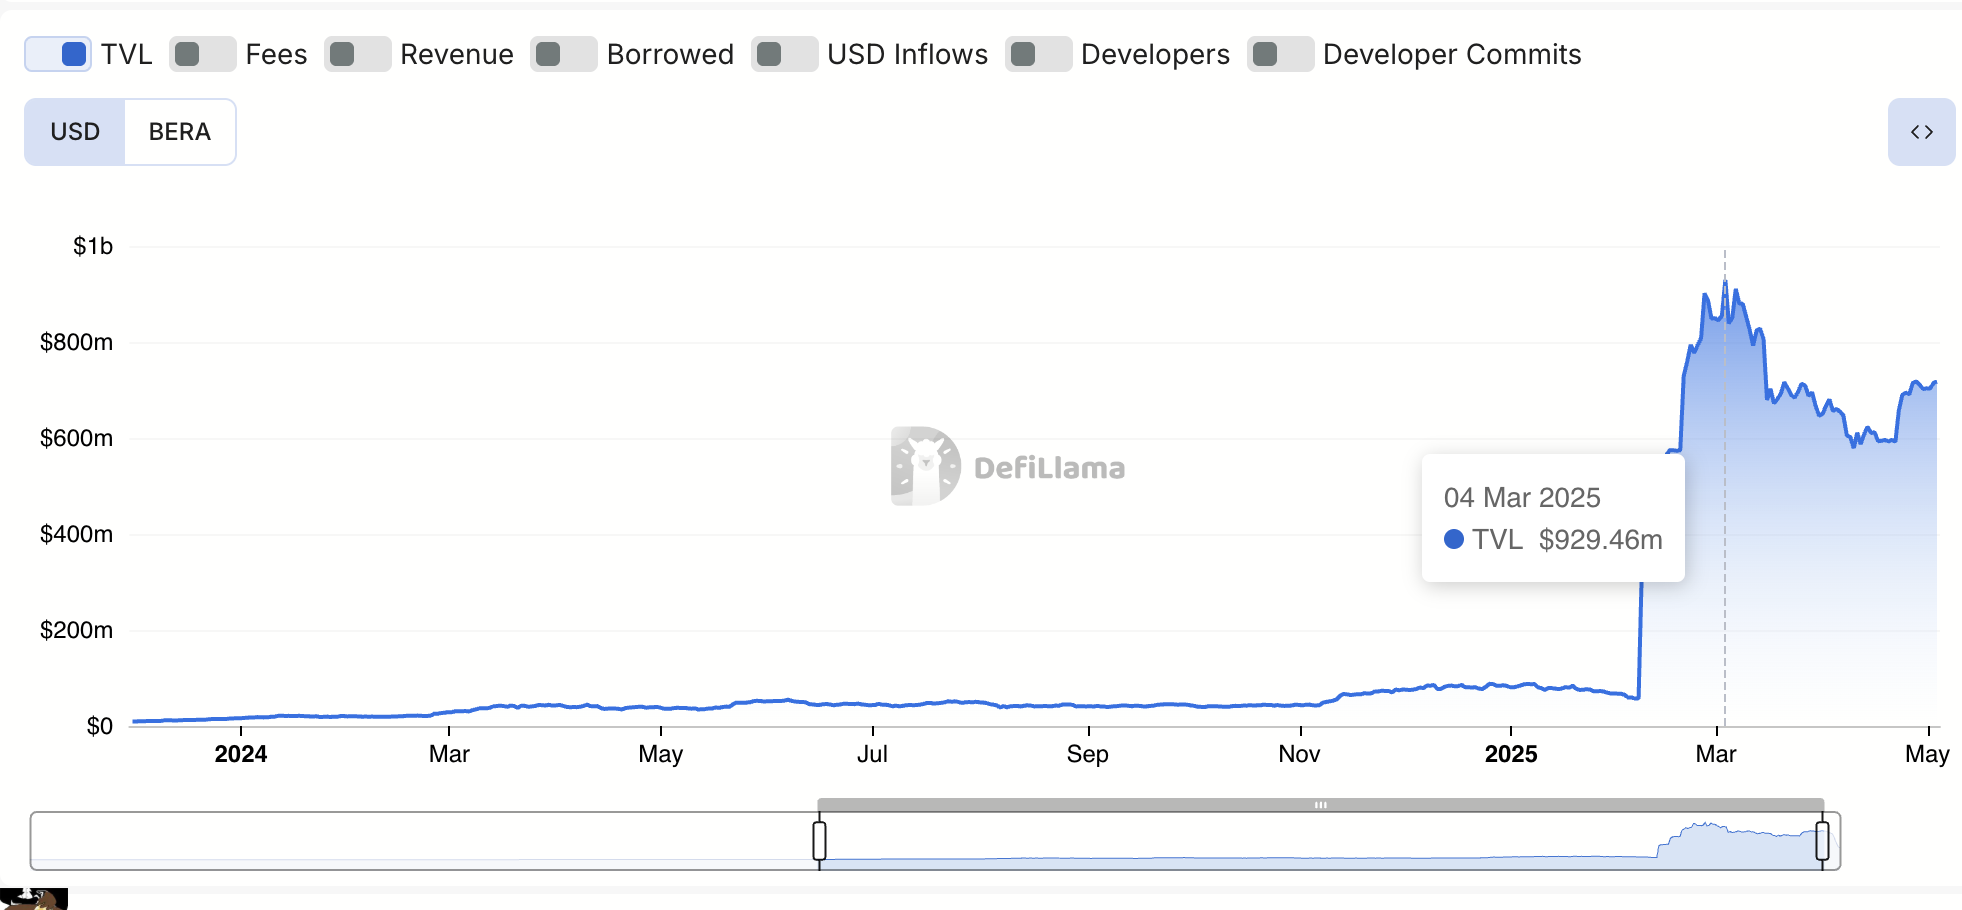The height and width of the screenshot is (910, 1962).
Task: Click the $1b label on the y-axis
Action: (x=94, y=246)
